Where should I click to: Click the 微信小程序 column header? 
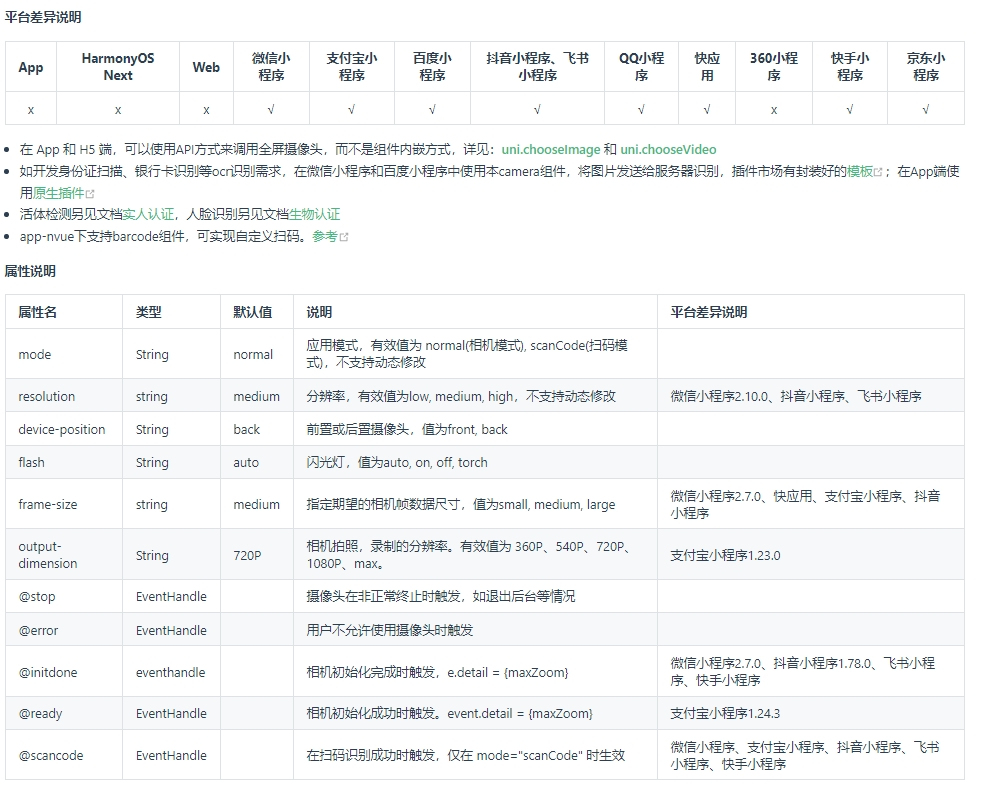(271, 67)
